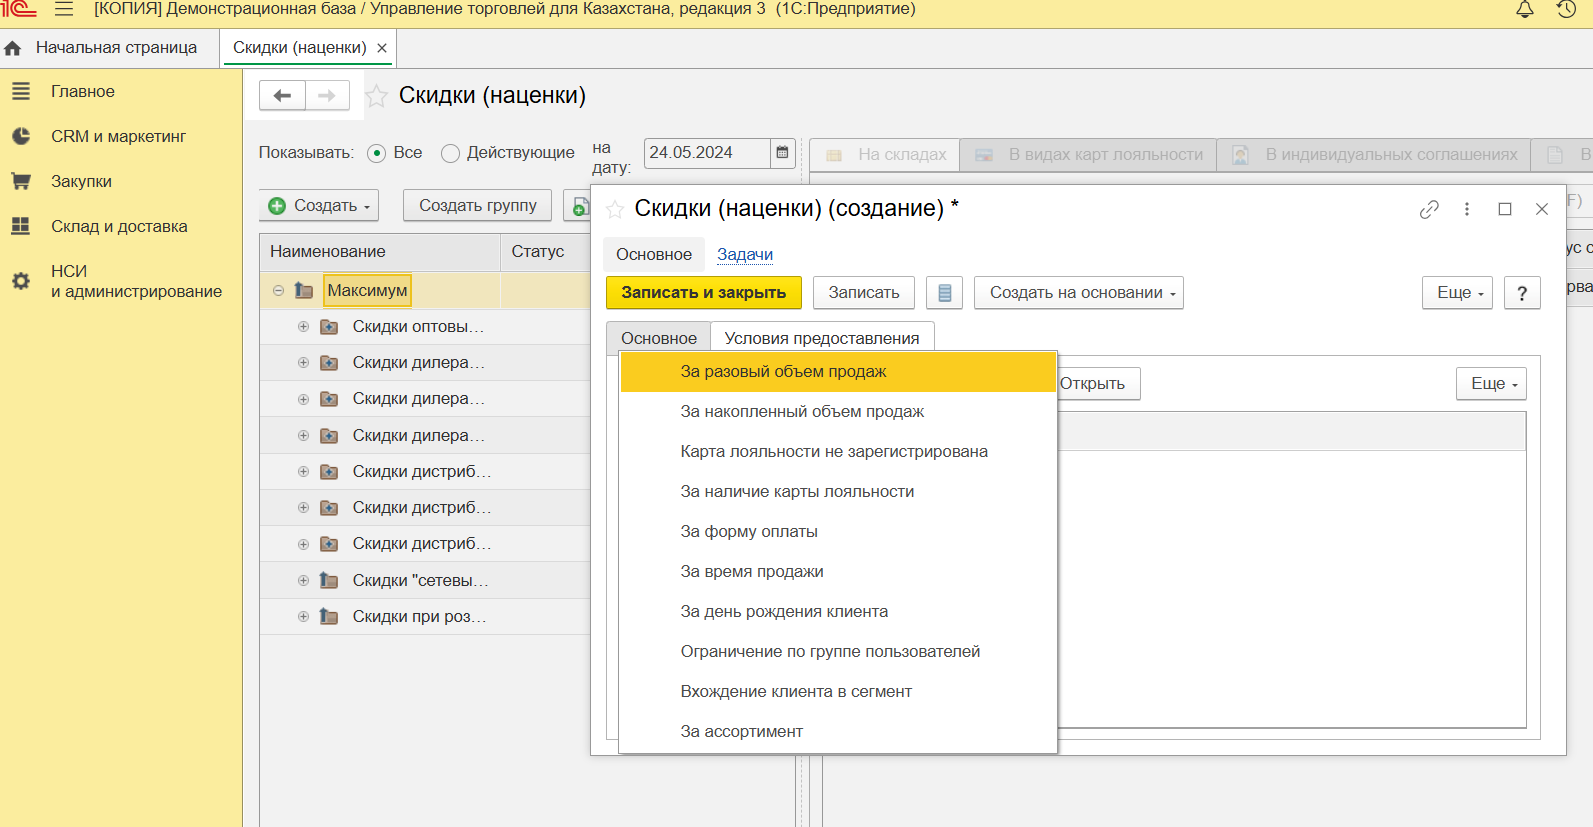Expand the 'Скидки "сетевы…' group

[303, 580]
